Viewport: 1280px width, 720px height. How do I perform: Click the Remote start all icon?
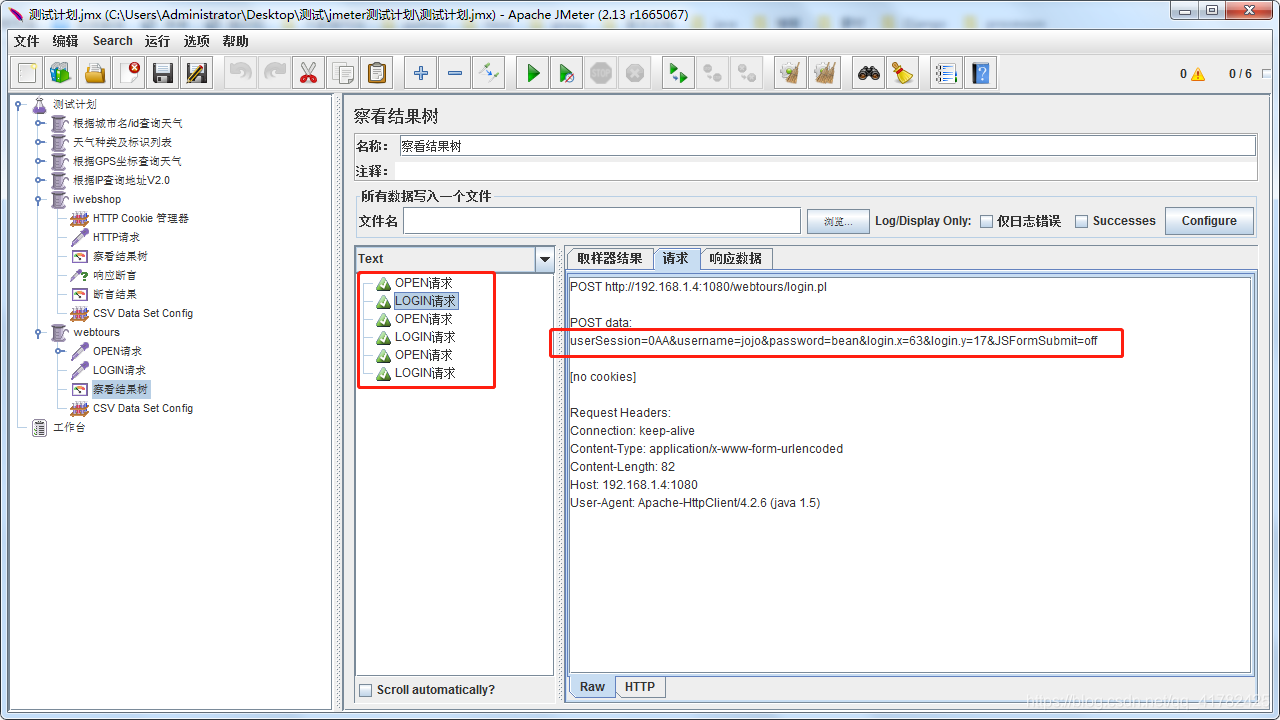(x=679, y=73)
